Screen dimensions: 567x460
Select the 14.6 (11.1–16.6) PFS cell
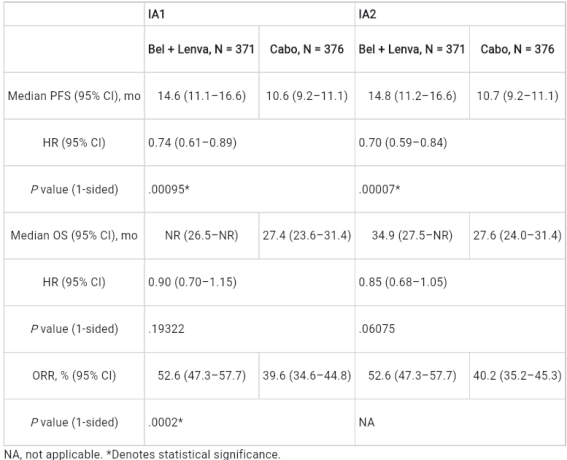[x=202, y=96]
